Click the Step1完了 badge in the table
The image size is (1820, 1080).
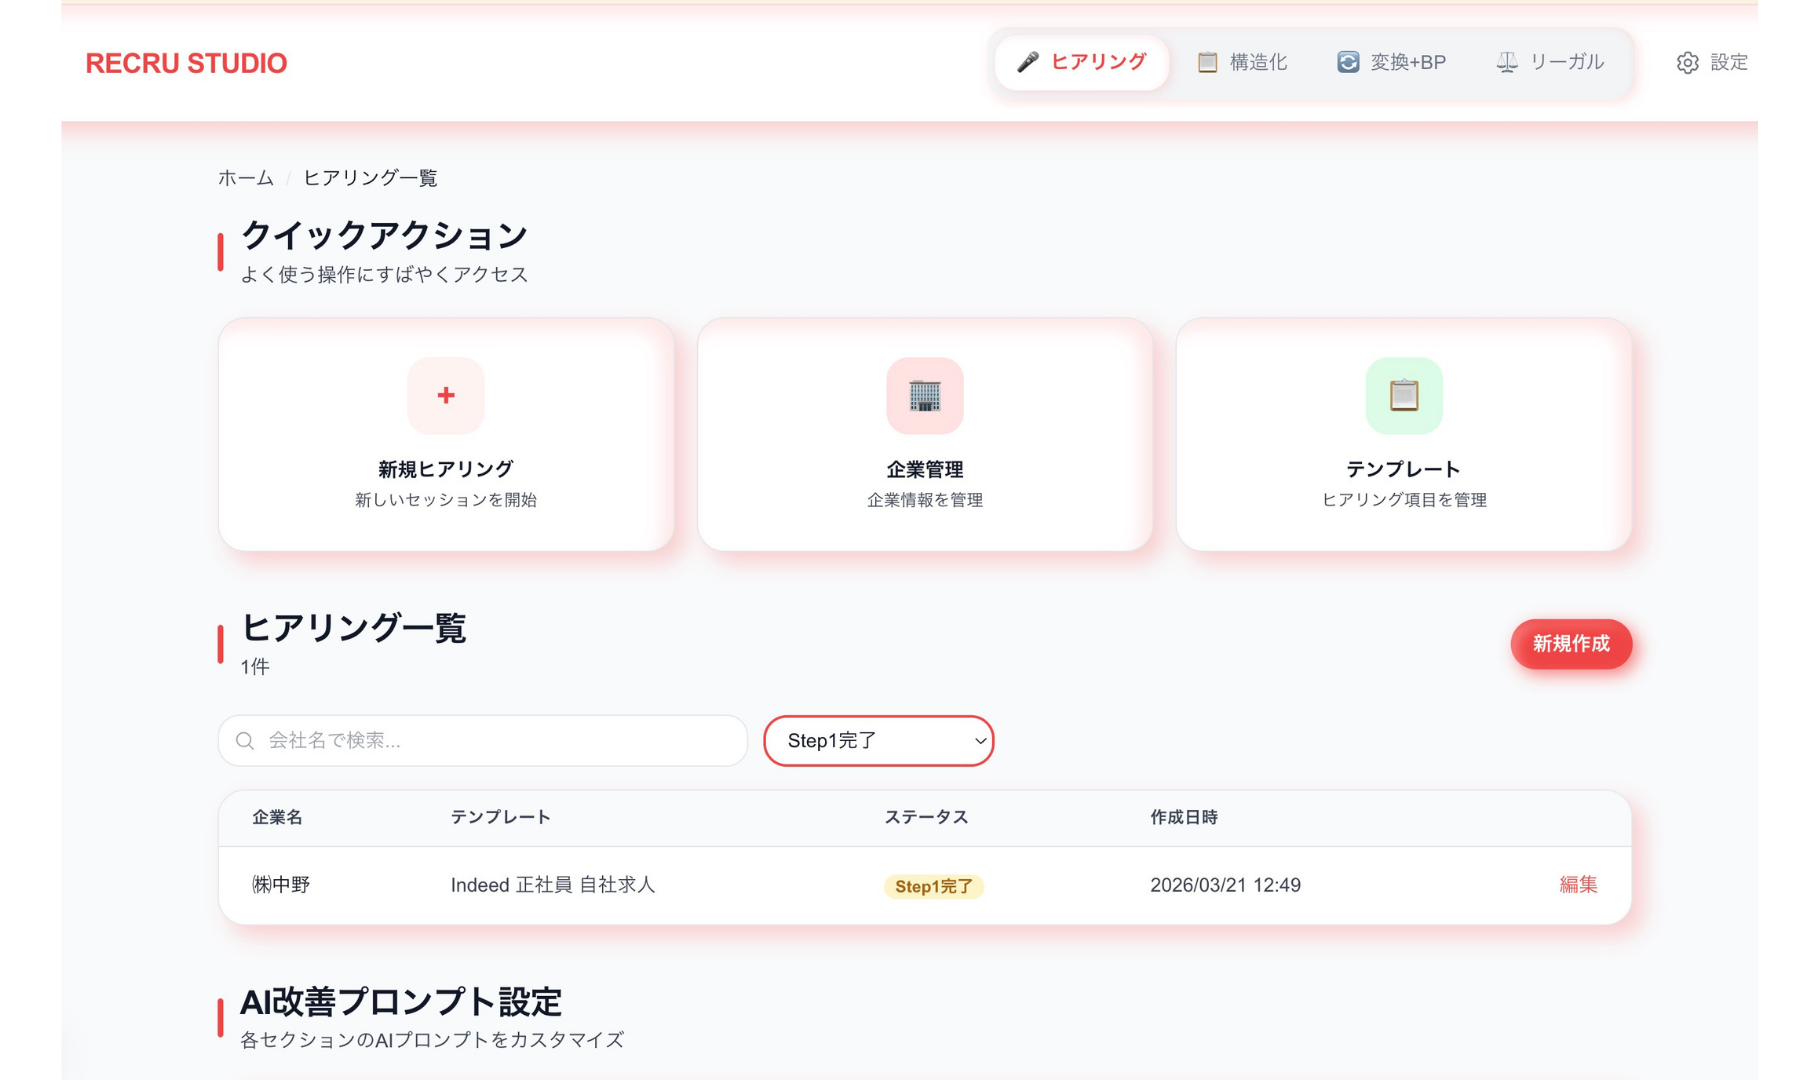pos(933,886)
